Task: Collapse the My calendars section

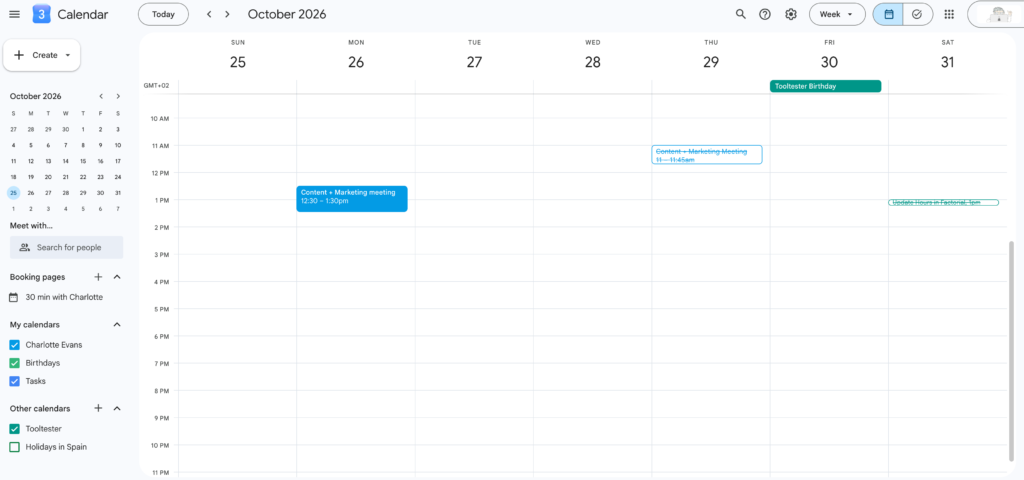Action: click(118, 325)
